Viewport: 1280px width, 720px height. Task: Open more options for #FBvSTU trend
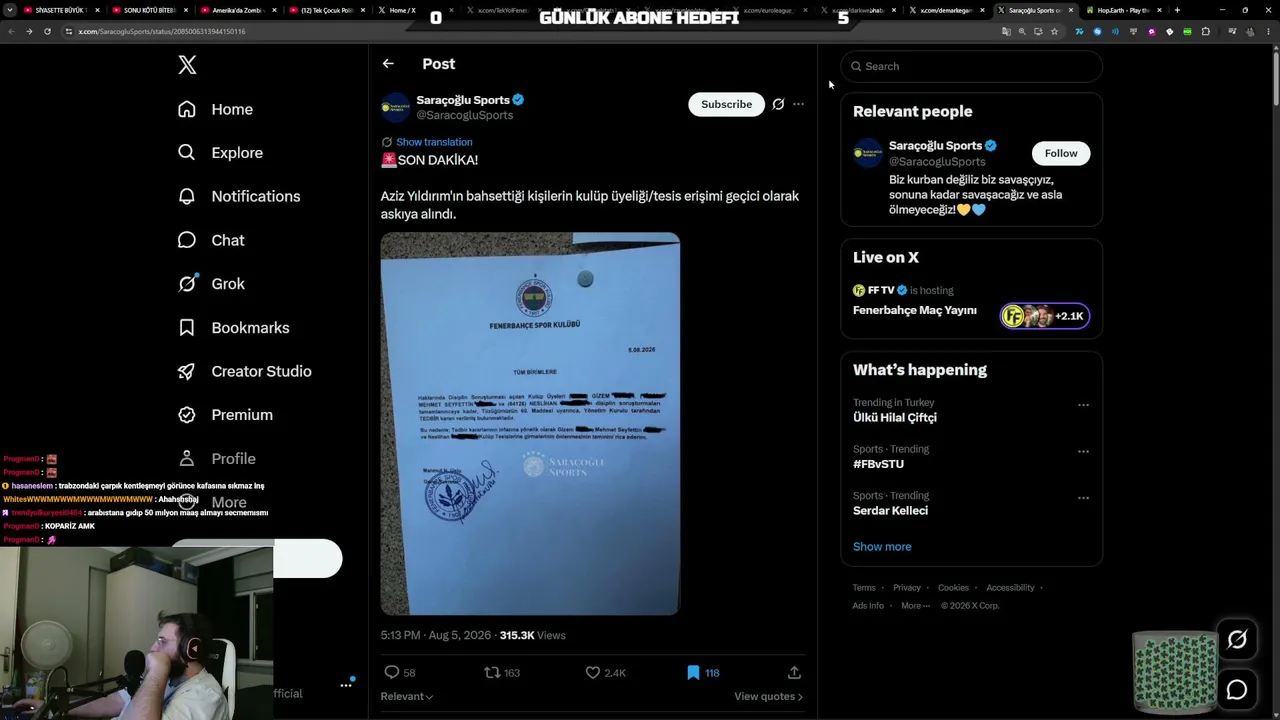[1083, 452]
